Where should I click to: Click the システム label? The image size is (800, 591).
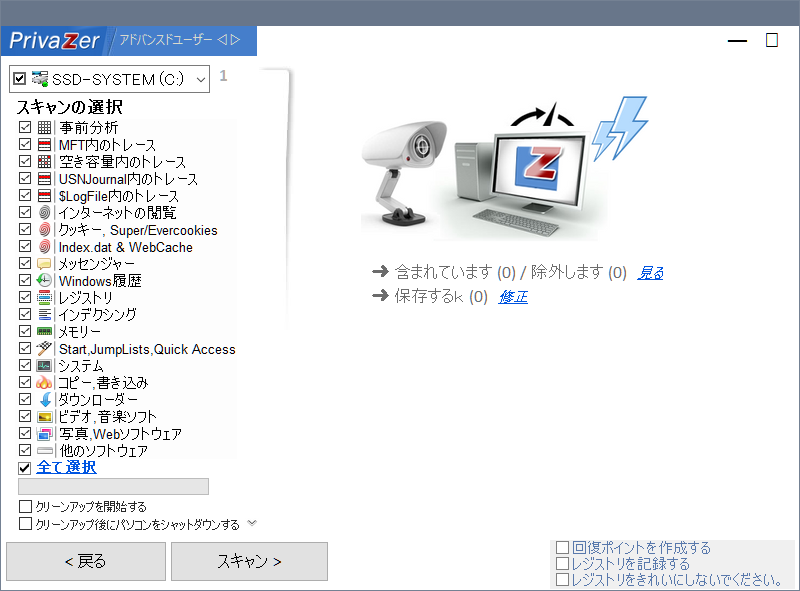pyautogui.click(x=81, y=365)
